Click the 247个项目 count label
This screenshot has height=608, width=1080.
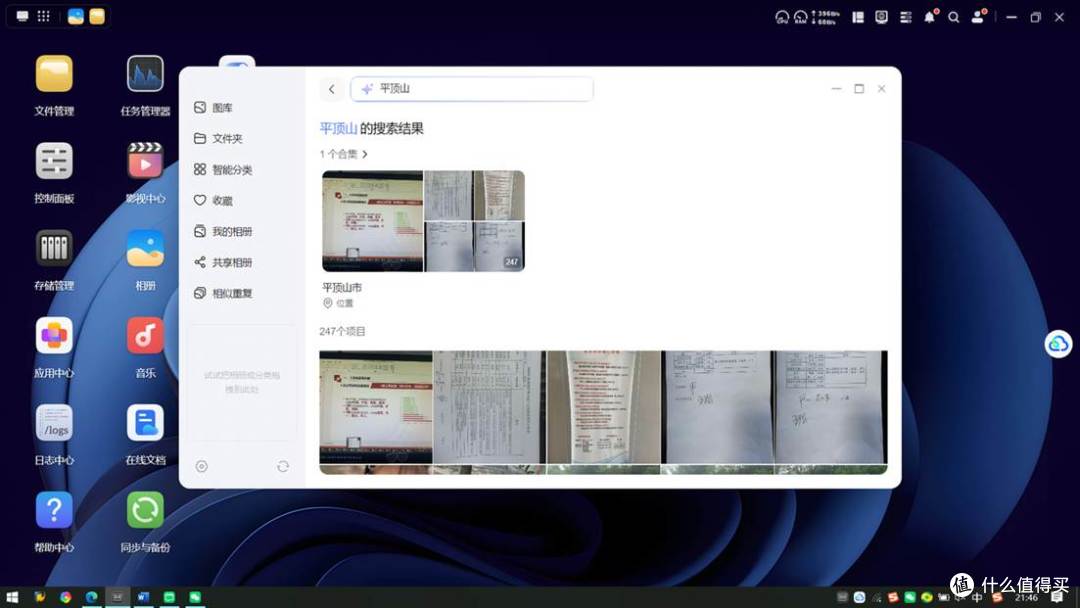pyautogui.click(x=342, y=331)
